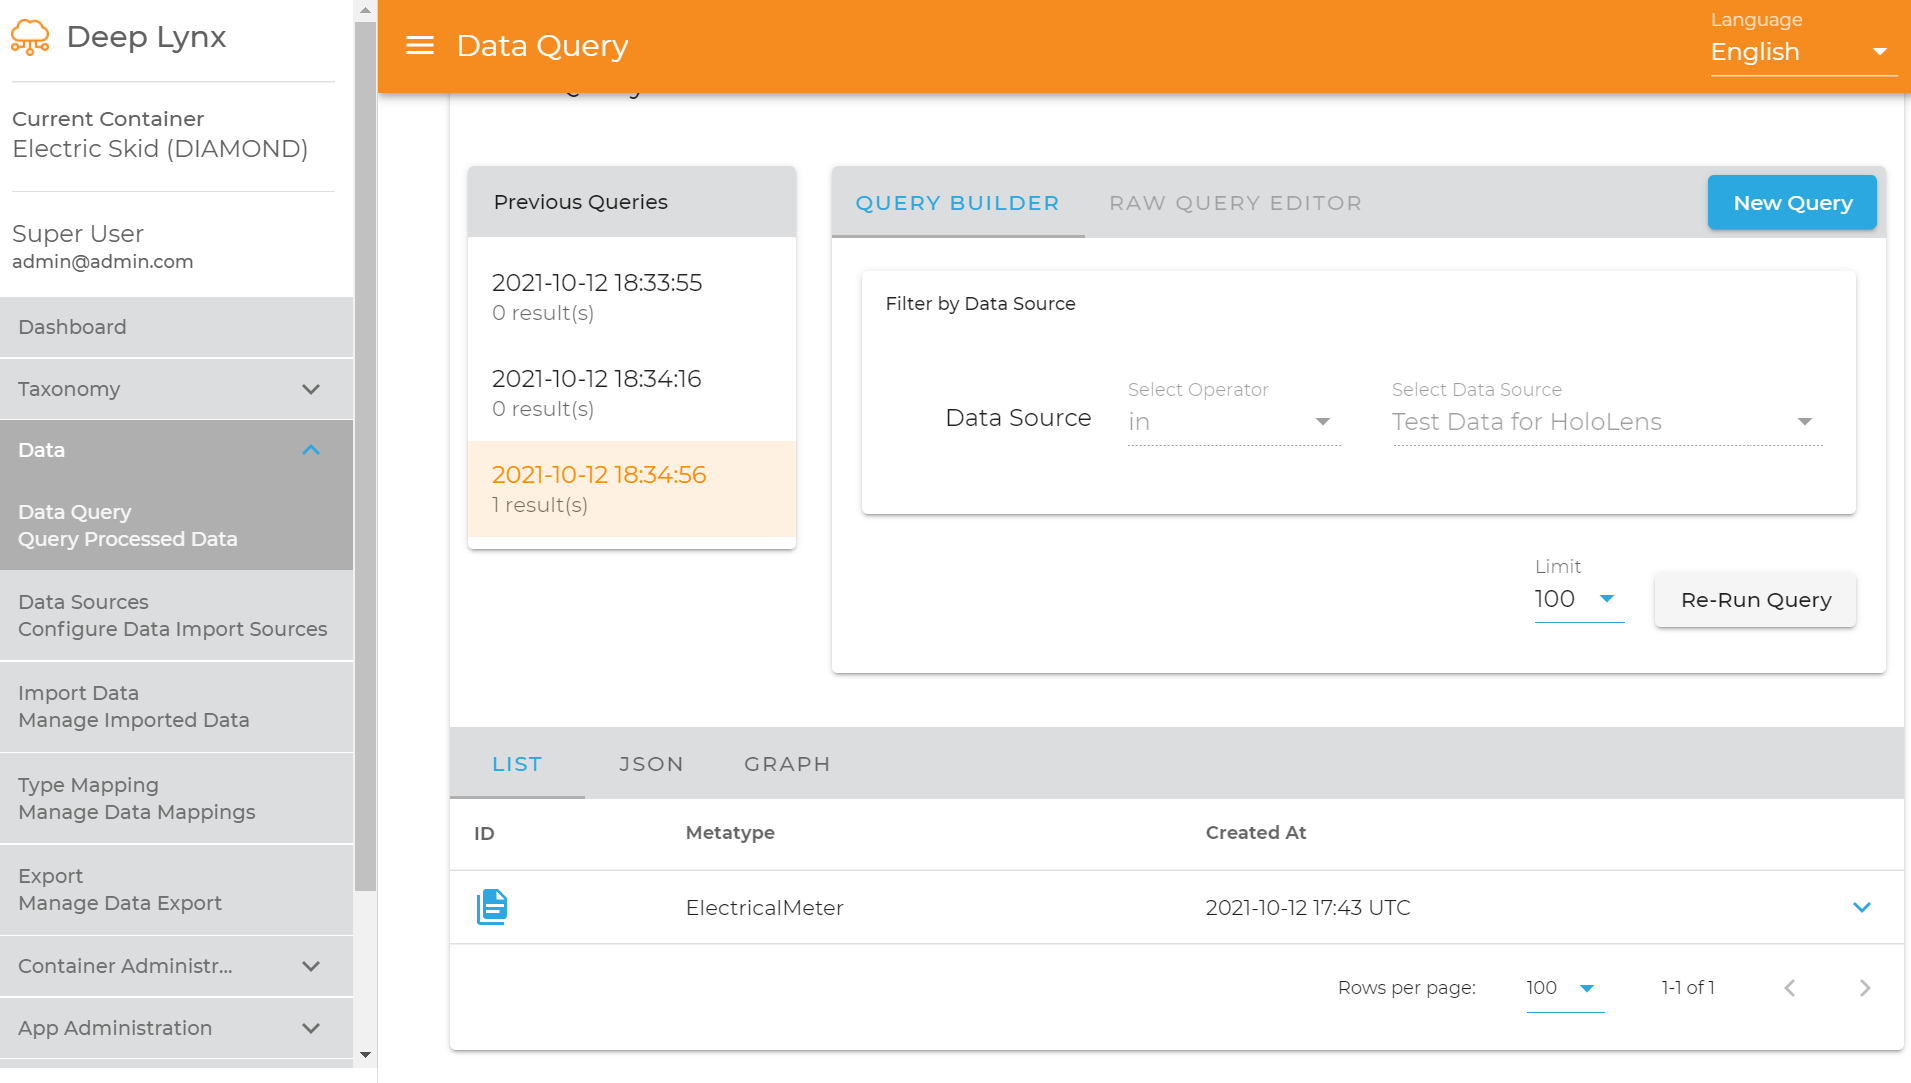
Task: Click the sidebar scrollbar thumb
Action: pyautogui.click(x=366, y=455)
